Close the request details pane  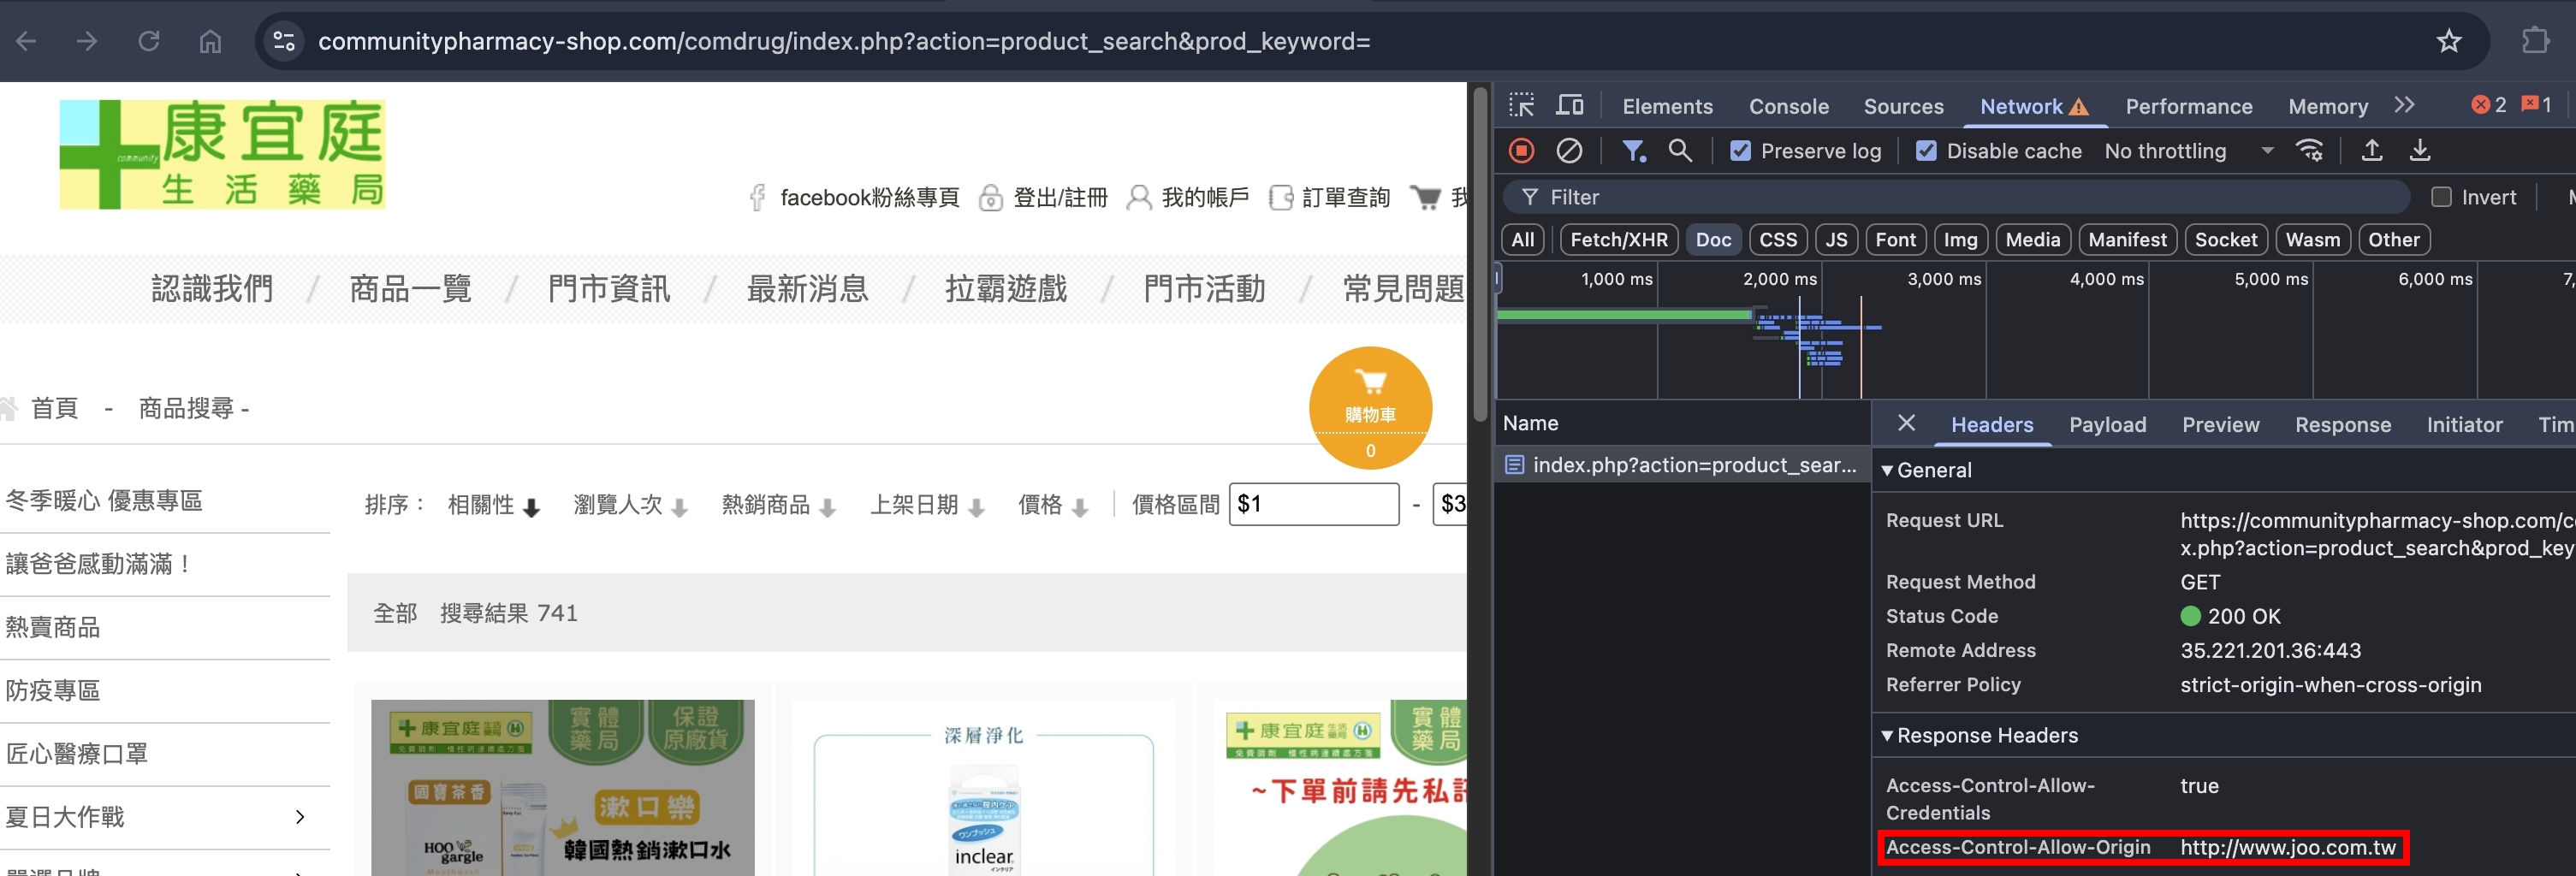point(1906,423)
